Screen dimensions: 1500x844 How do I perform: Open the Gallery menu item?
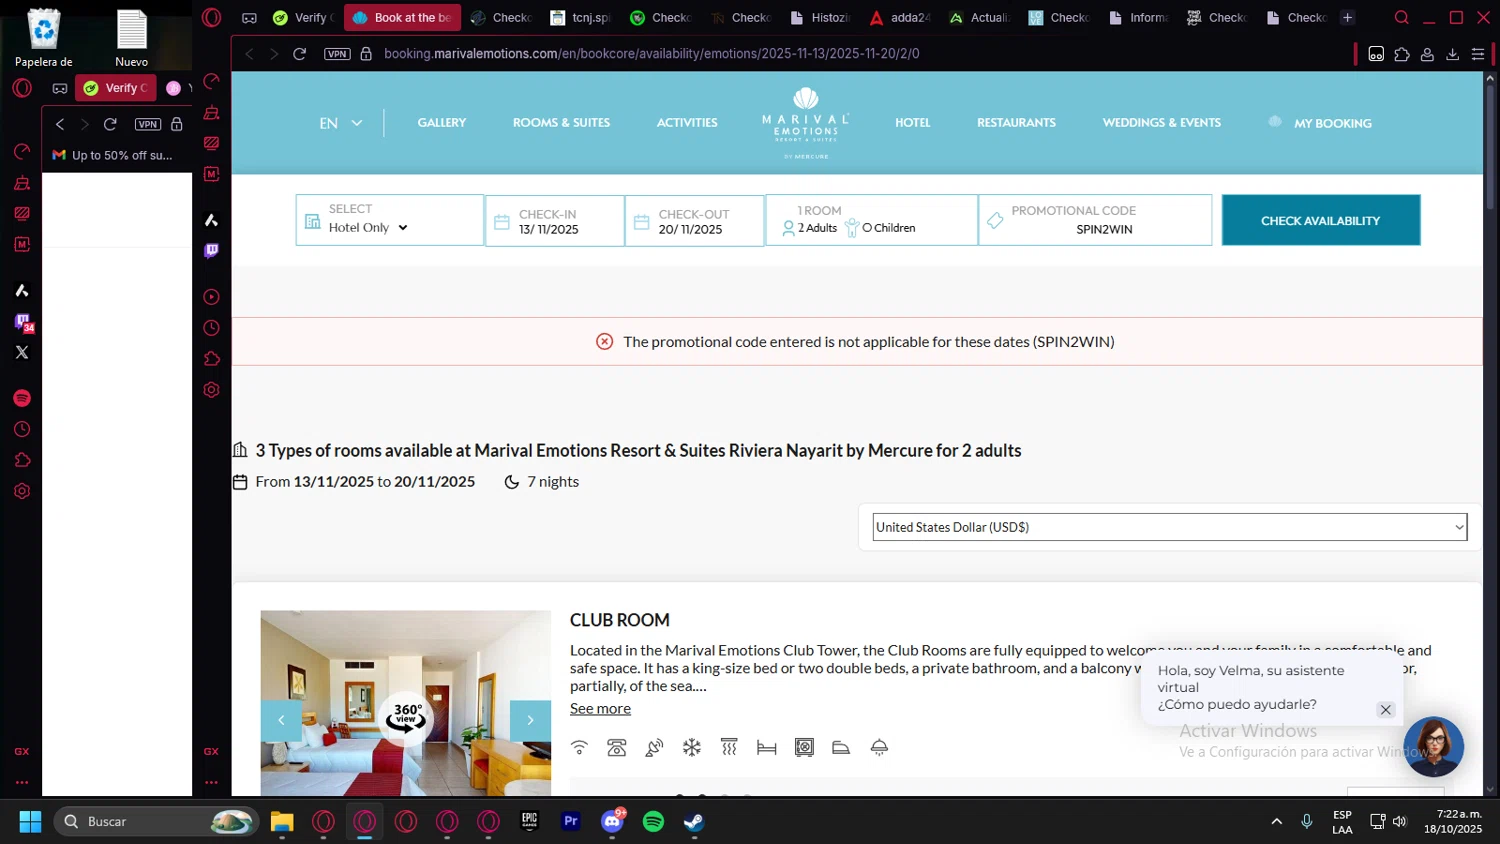click(442, 123)
